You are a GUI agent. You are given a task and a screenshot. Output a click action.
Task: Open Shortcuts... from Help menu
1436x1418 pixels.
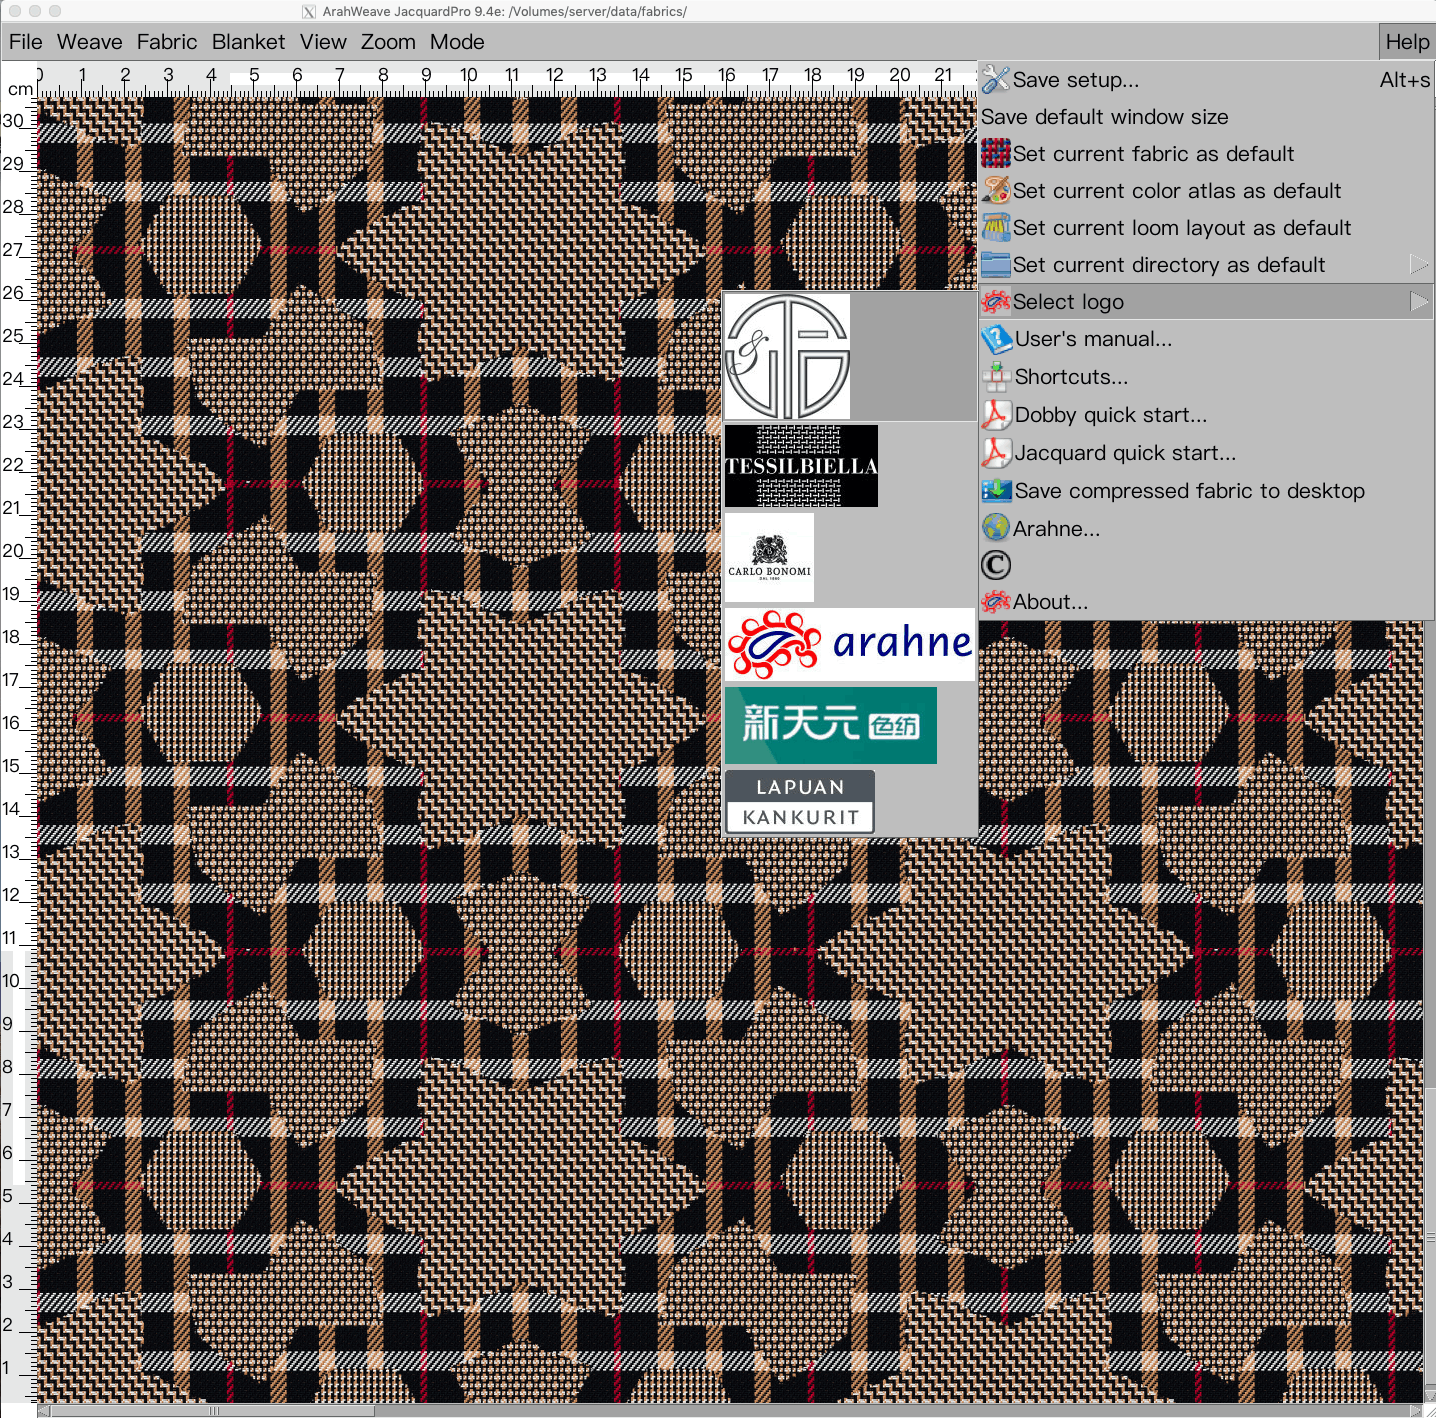1206,377
